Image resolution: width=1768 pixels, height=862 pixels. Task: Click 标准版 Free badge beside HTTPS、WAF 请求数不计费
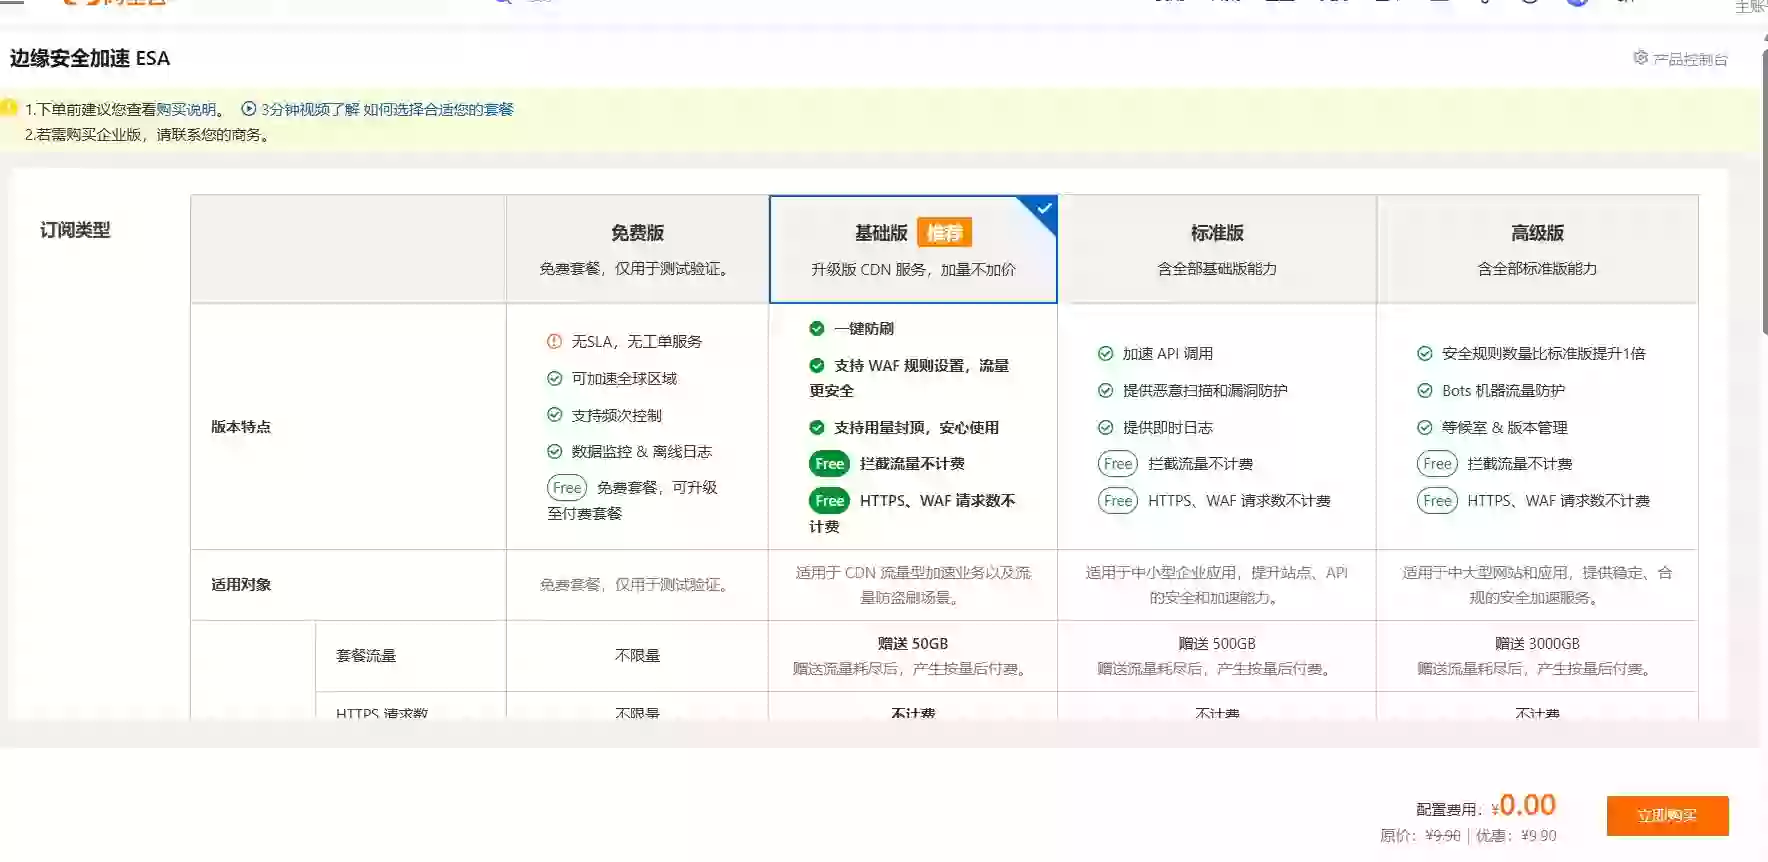pyautogui.click(x=1118, y=501)
